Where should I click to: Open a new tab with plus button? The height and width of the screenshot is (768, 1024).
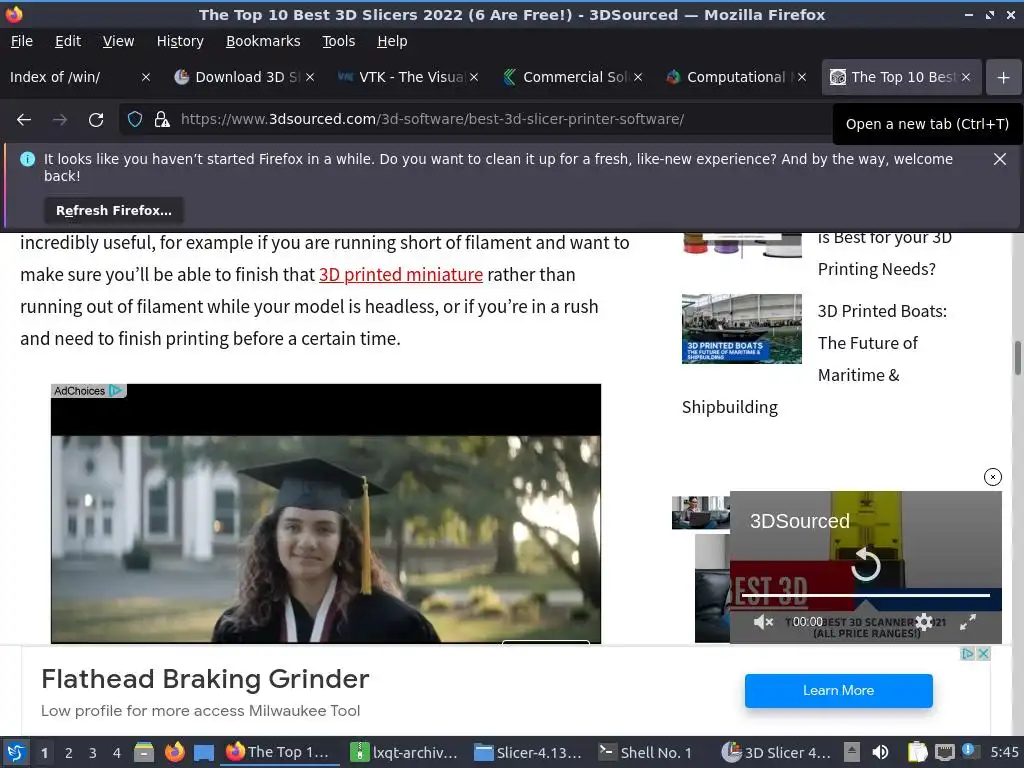click(x=1004, y=77)
